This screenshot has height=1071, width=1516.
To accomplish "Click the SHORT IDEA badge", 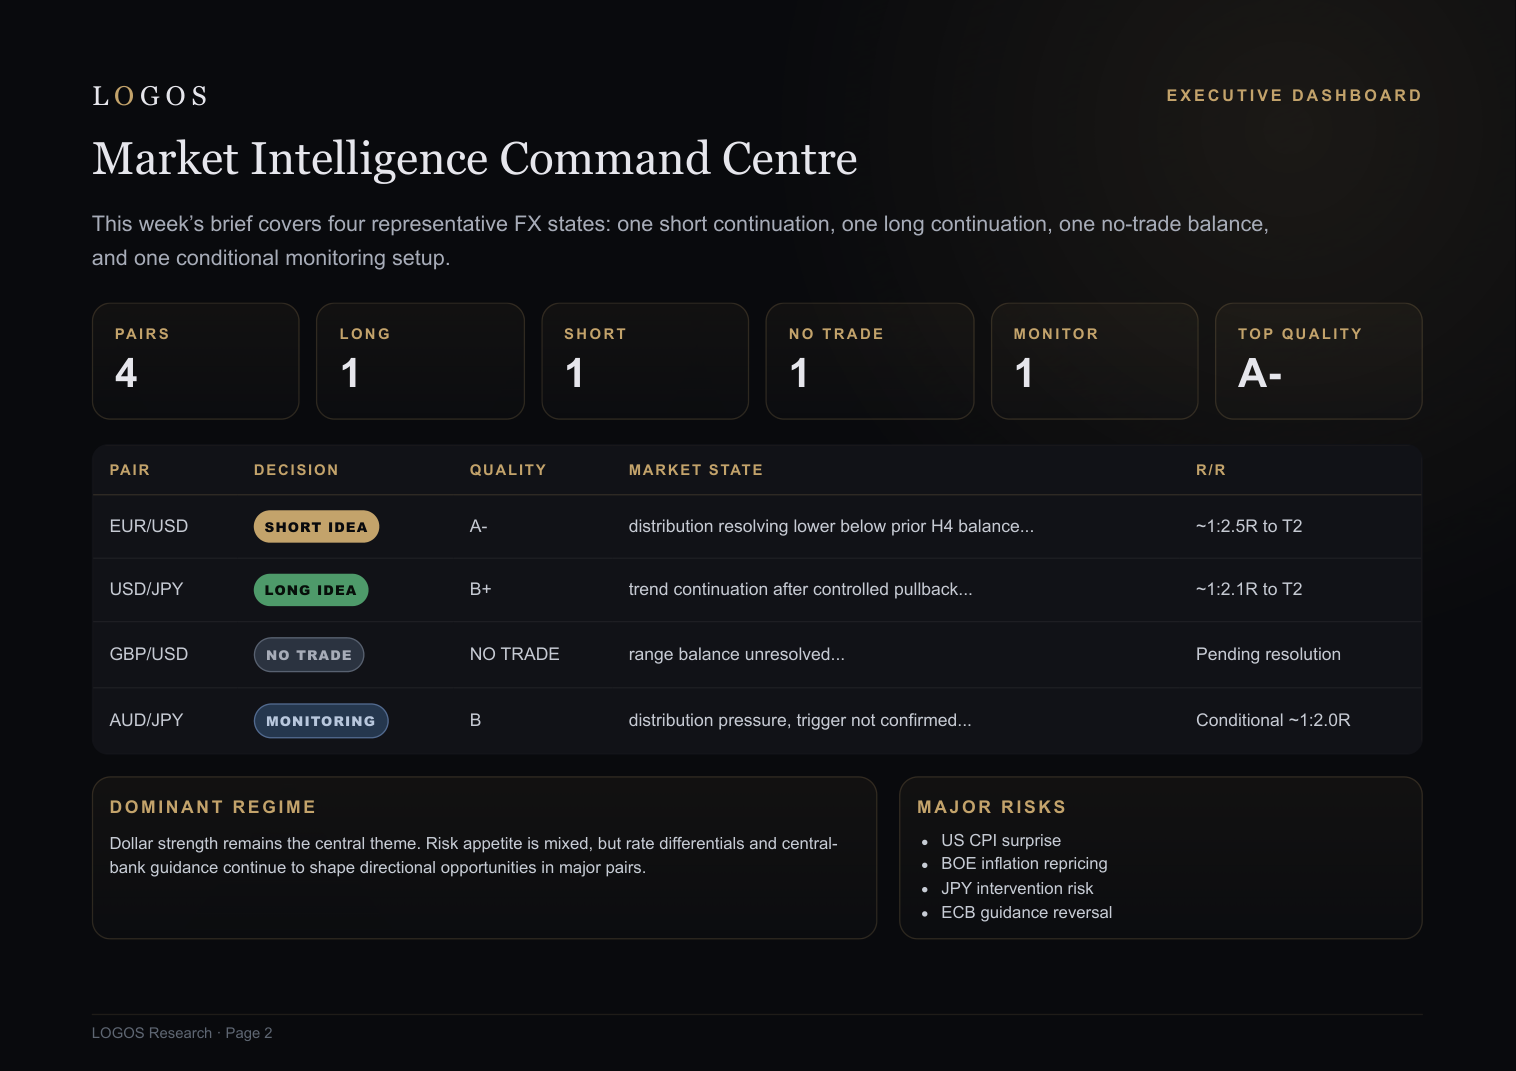I will tap(316, 527).
